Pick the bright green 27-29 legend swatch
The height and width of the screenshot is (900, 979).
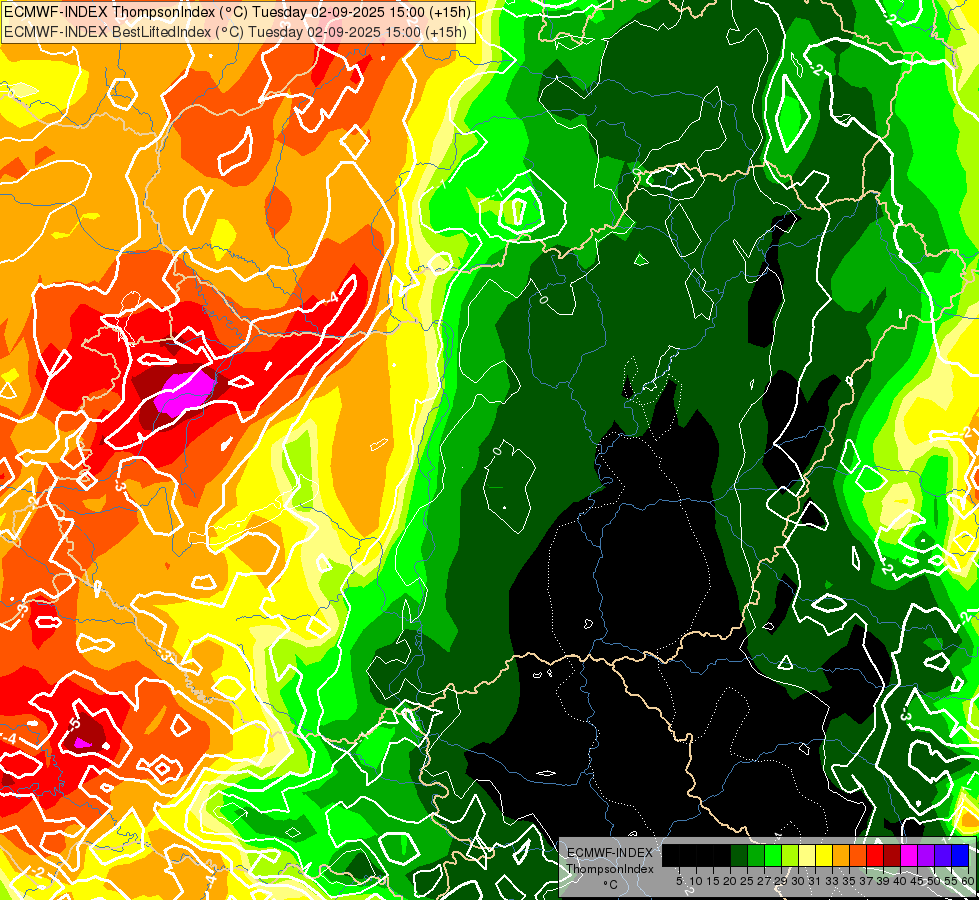point(773,855)
